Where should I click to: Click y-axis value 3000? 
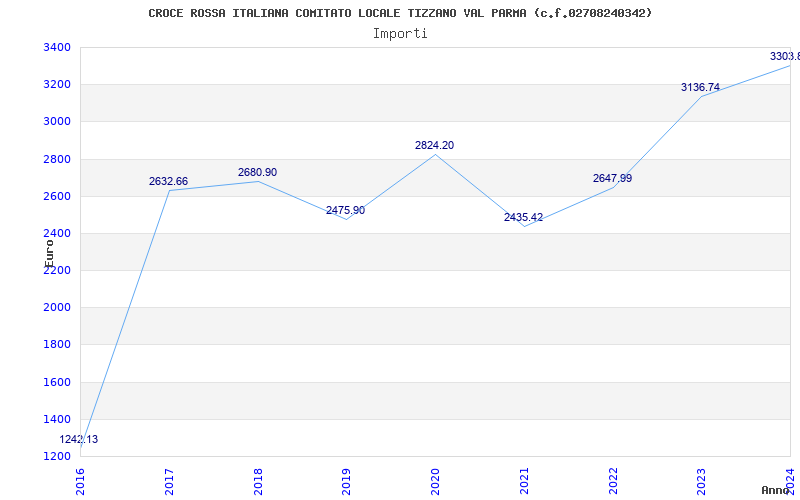(56, 122)
